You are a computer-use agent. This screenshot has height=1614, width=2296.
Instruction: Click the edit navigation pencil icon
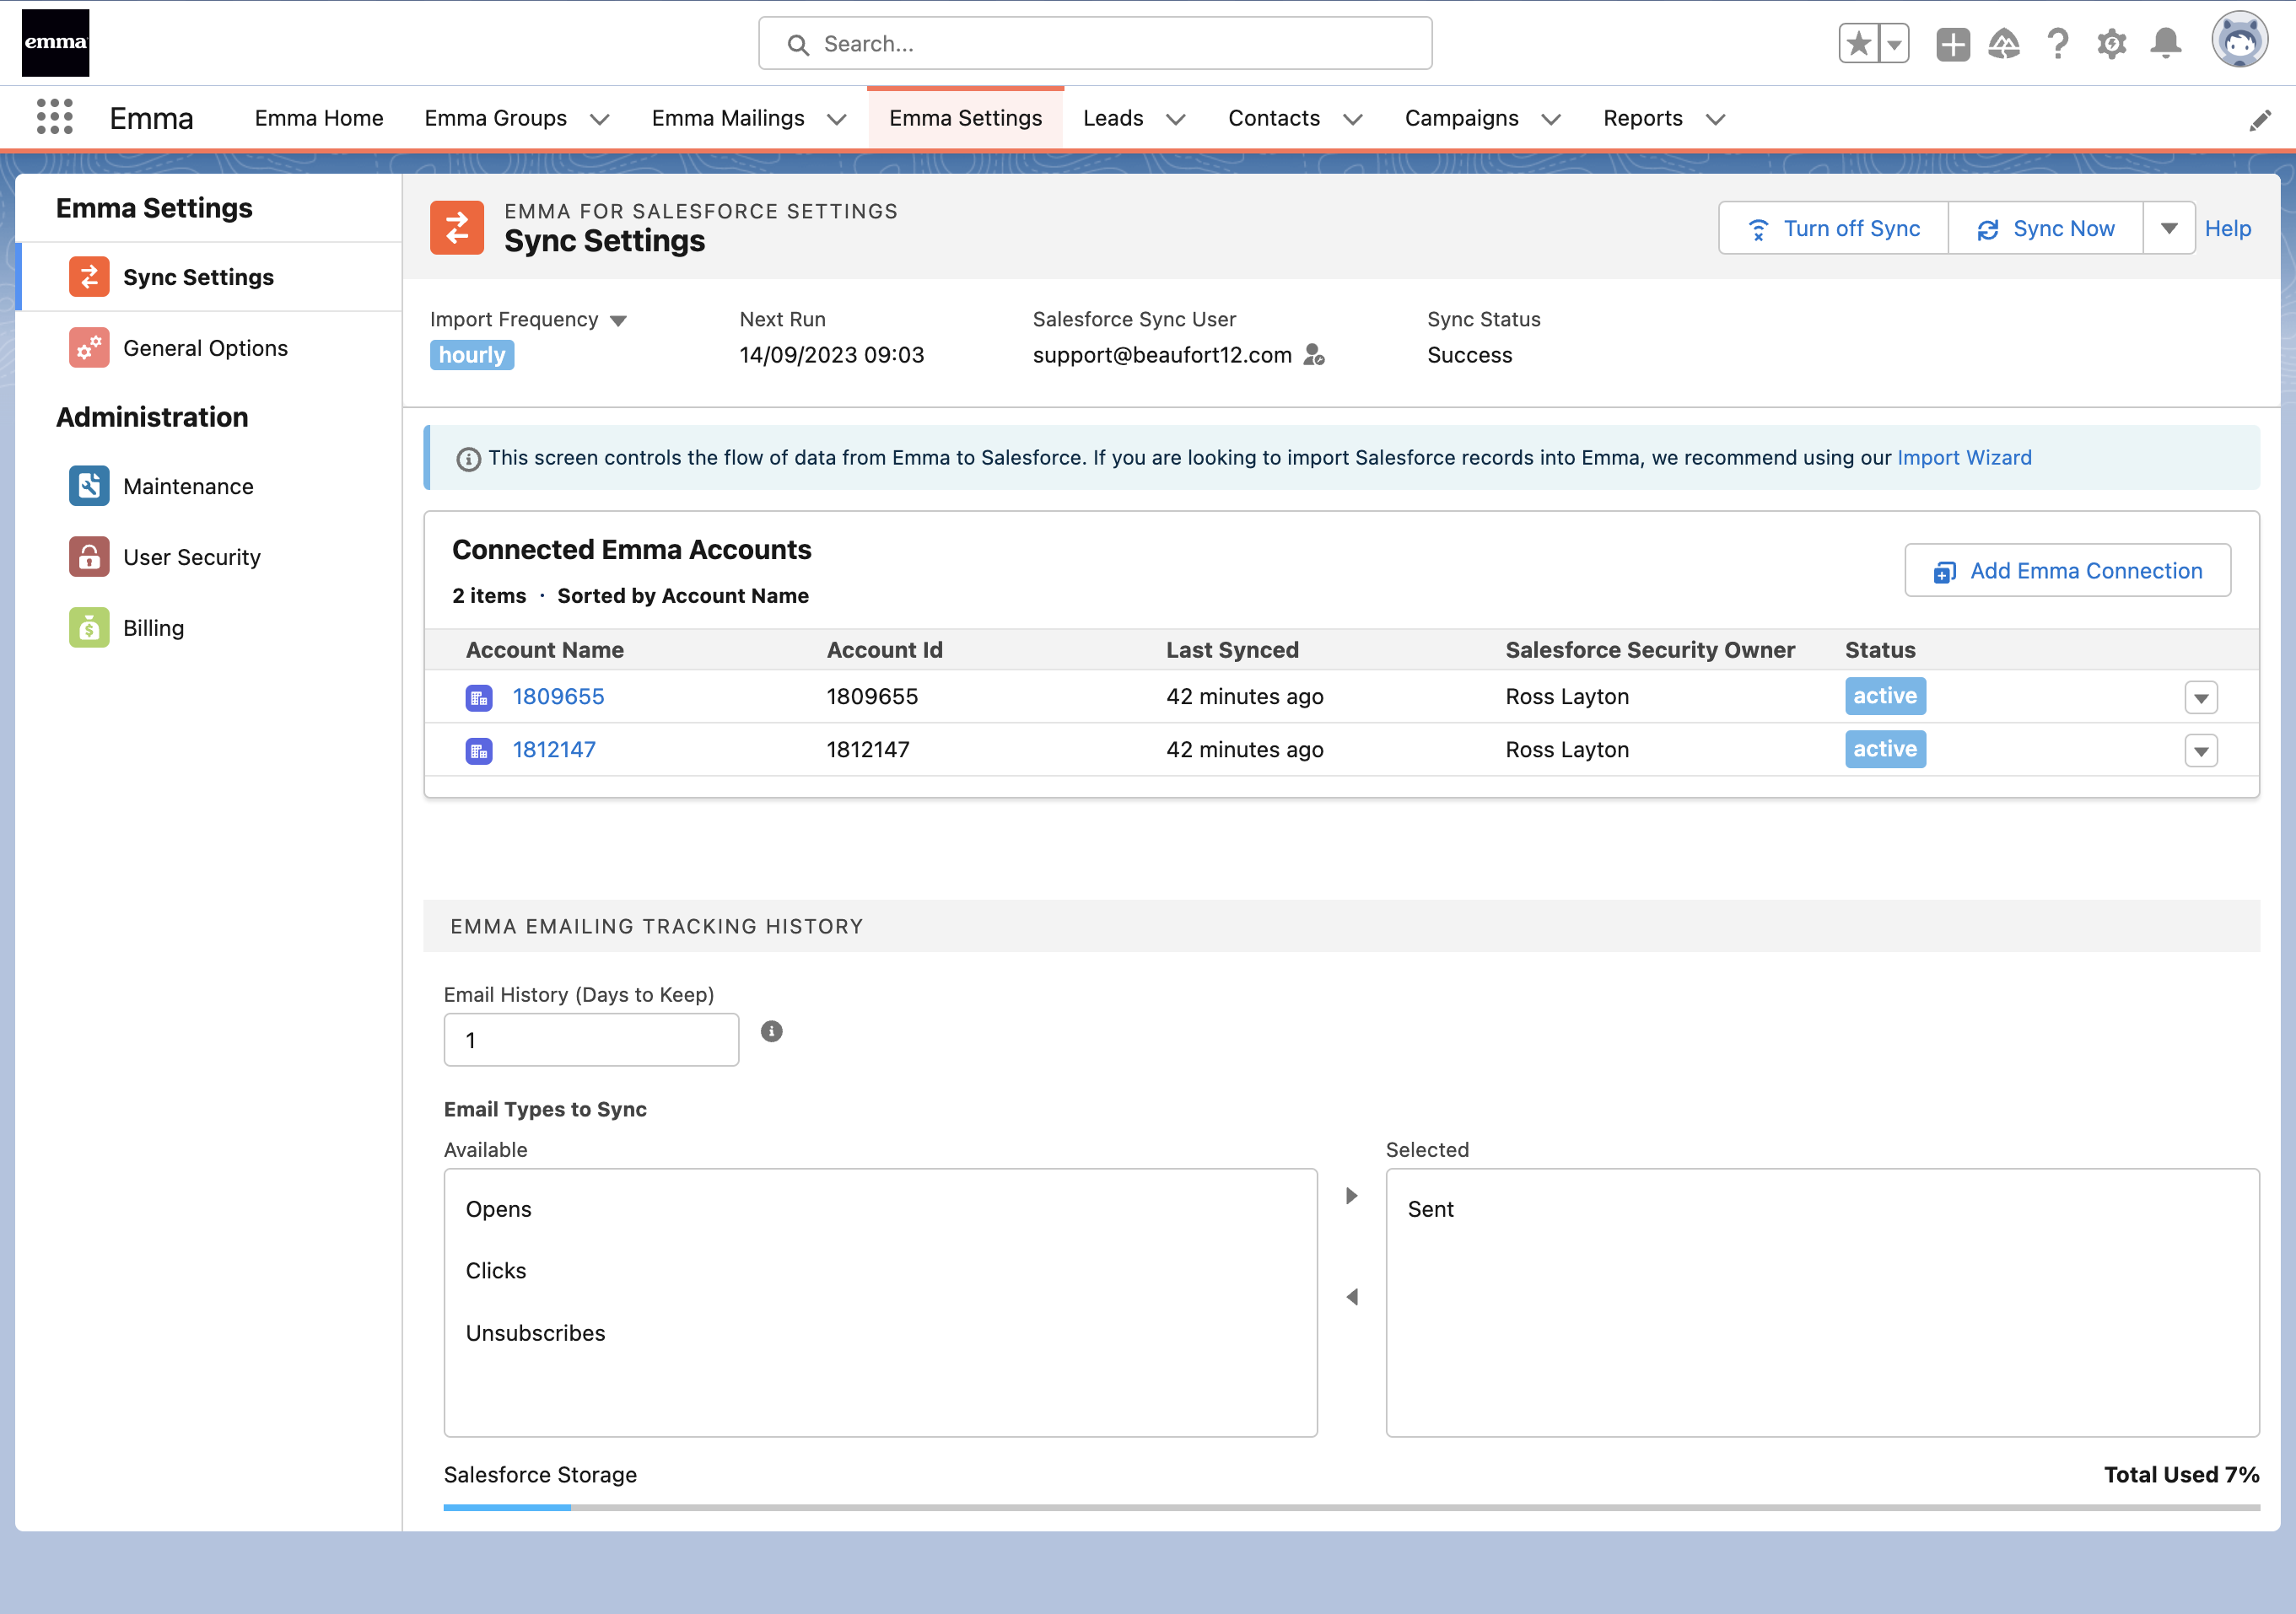pos(2260,120)
